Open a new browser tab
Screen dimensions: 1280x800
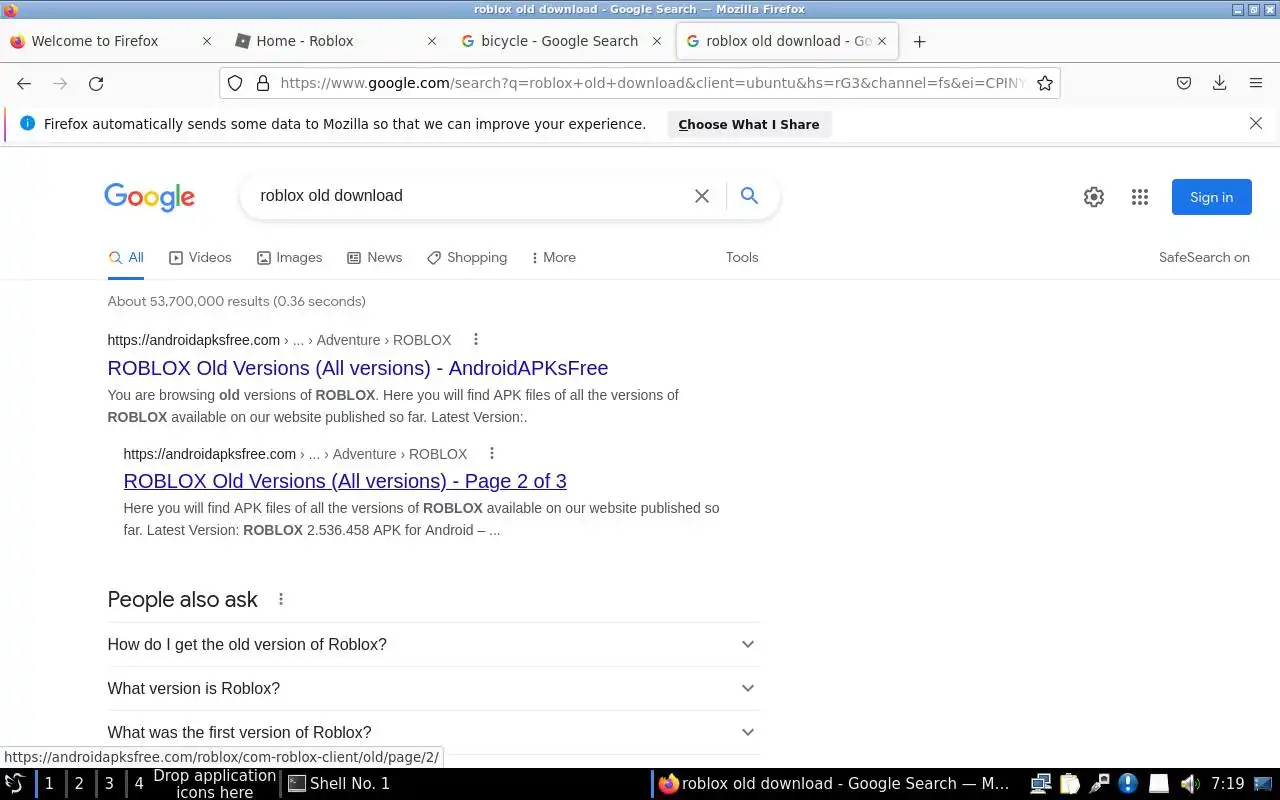[x=920, y=41]
